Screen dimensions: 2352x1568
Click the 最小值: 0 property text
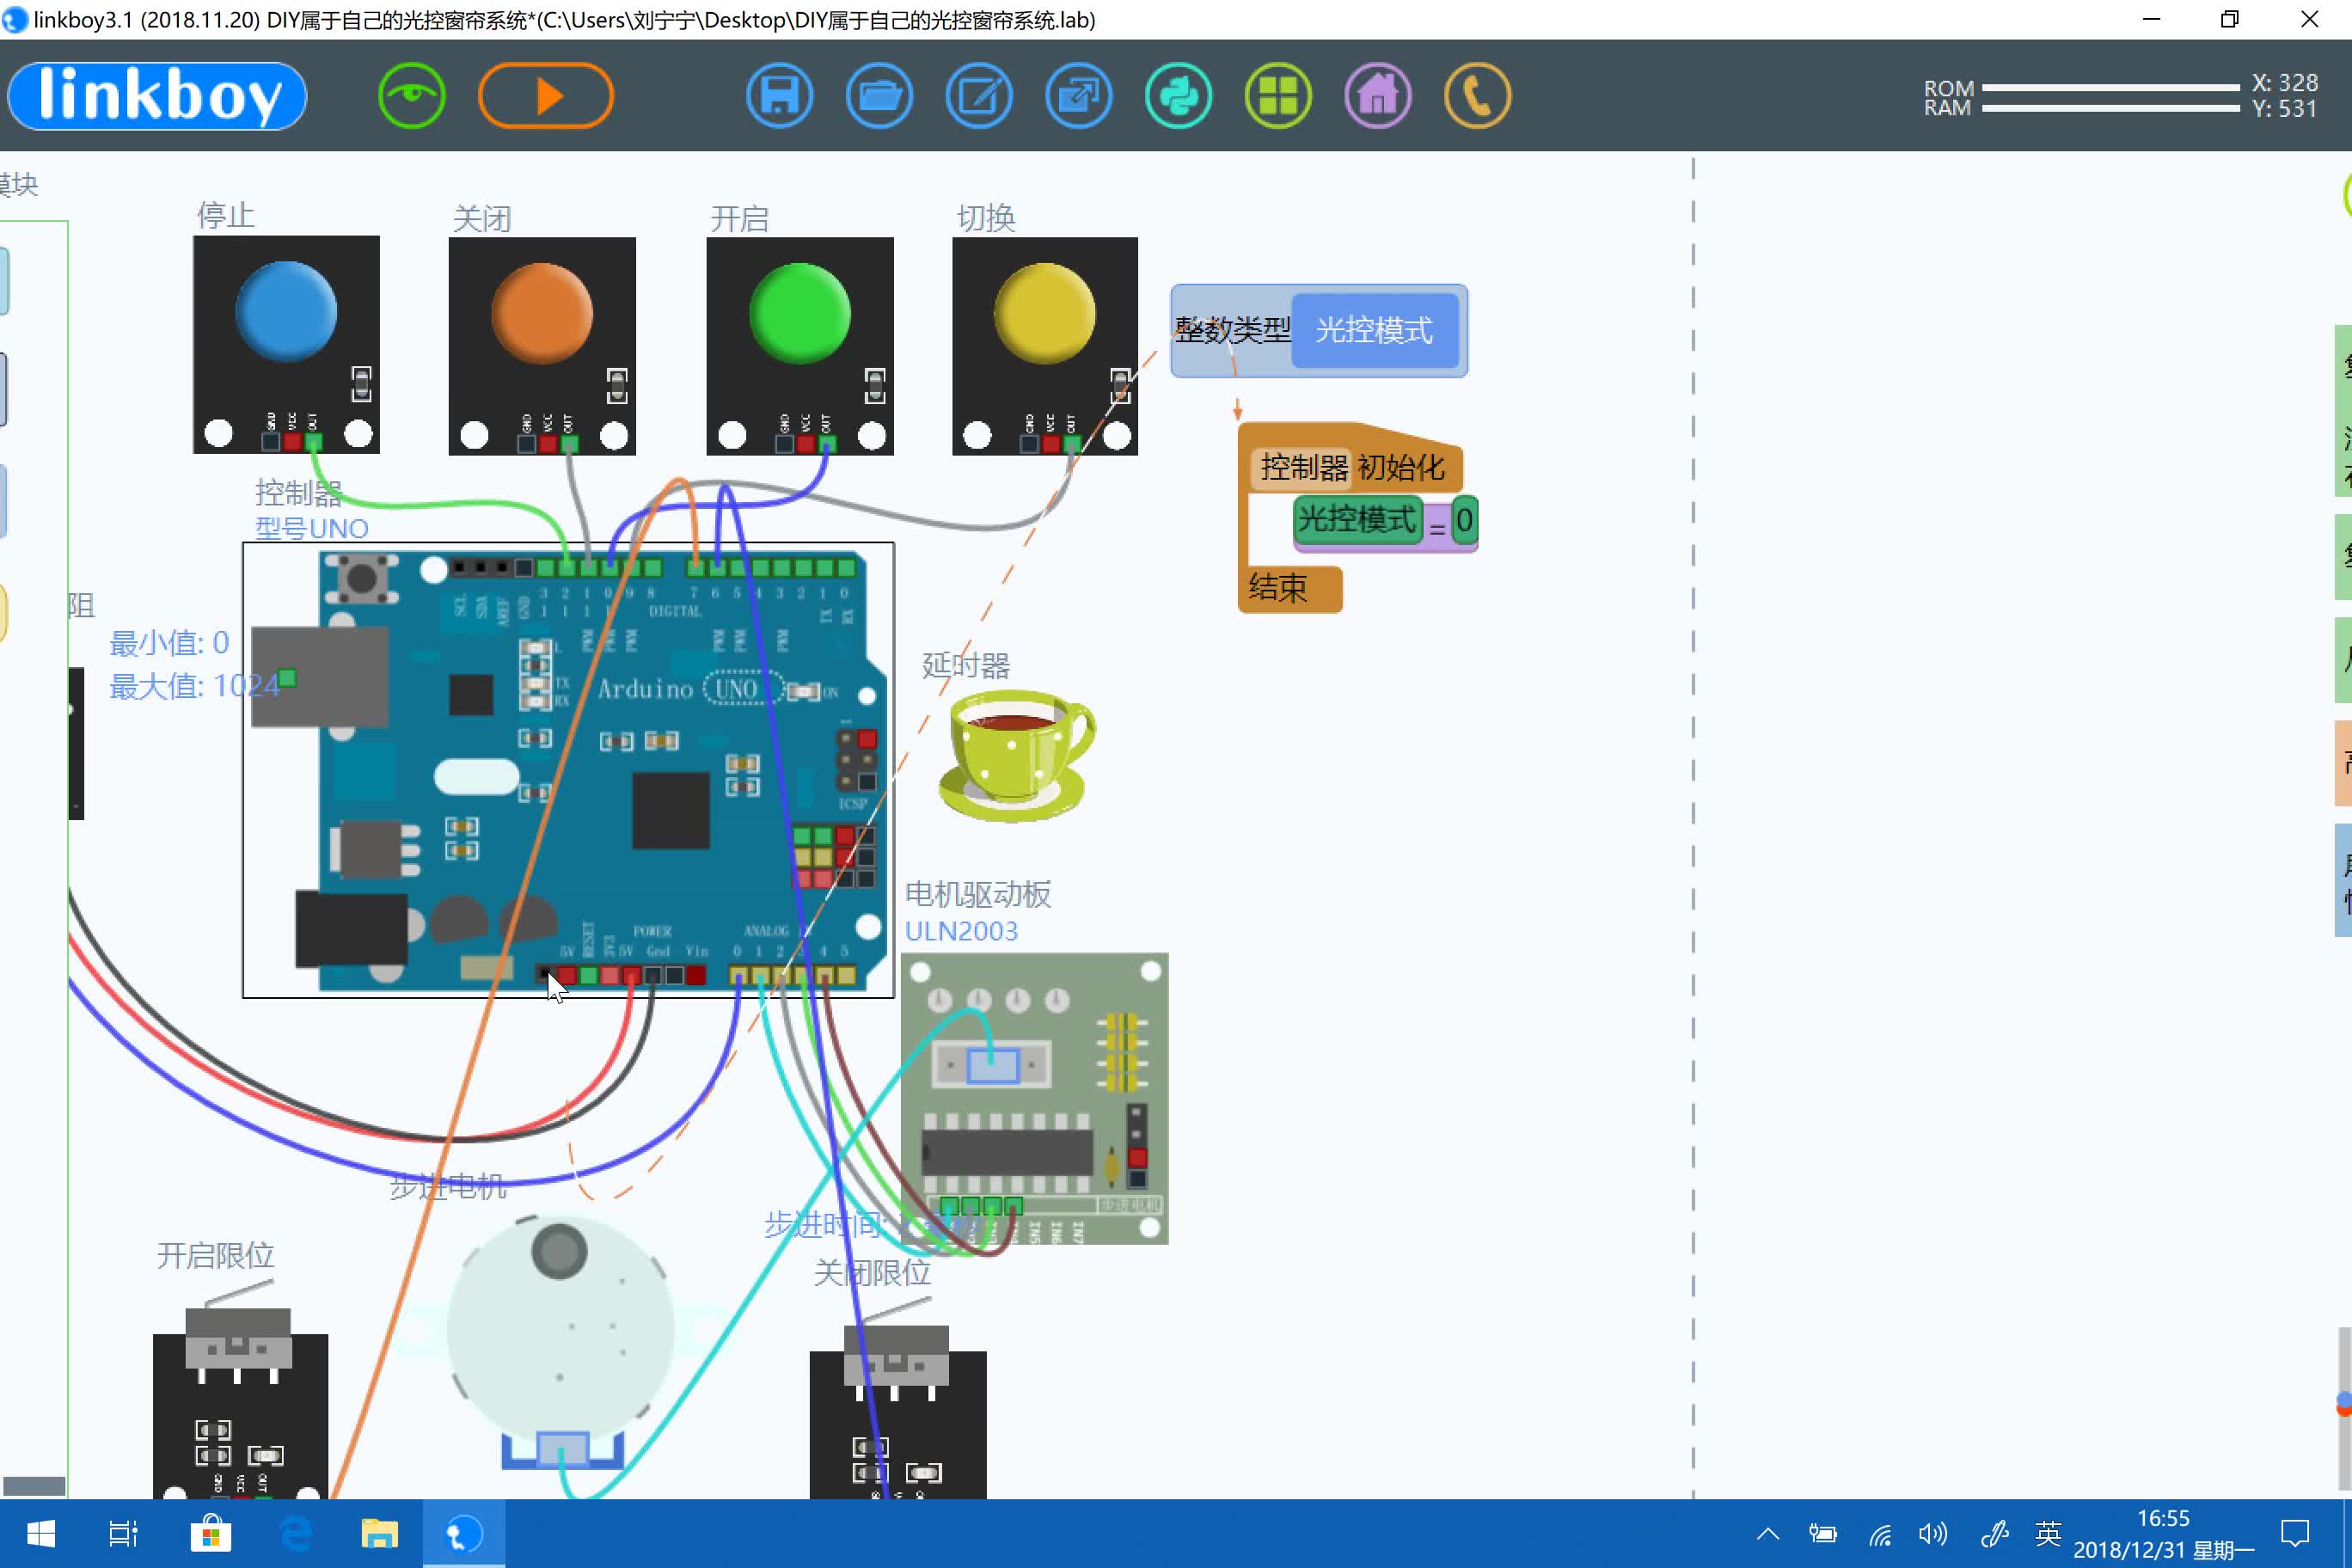(x=169, y=642)
